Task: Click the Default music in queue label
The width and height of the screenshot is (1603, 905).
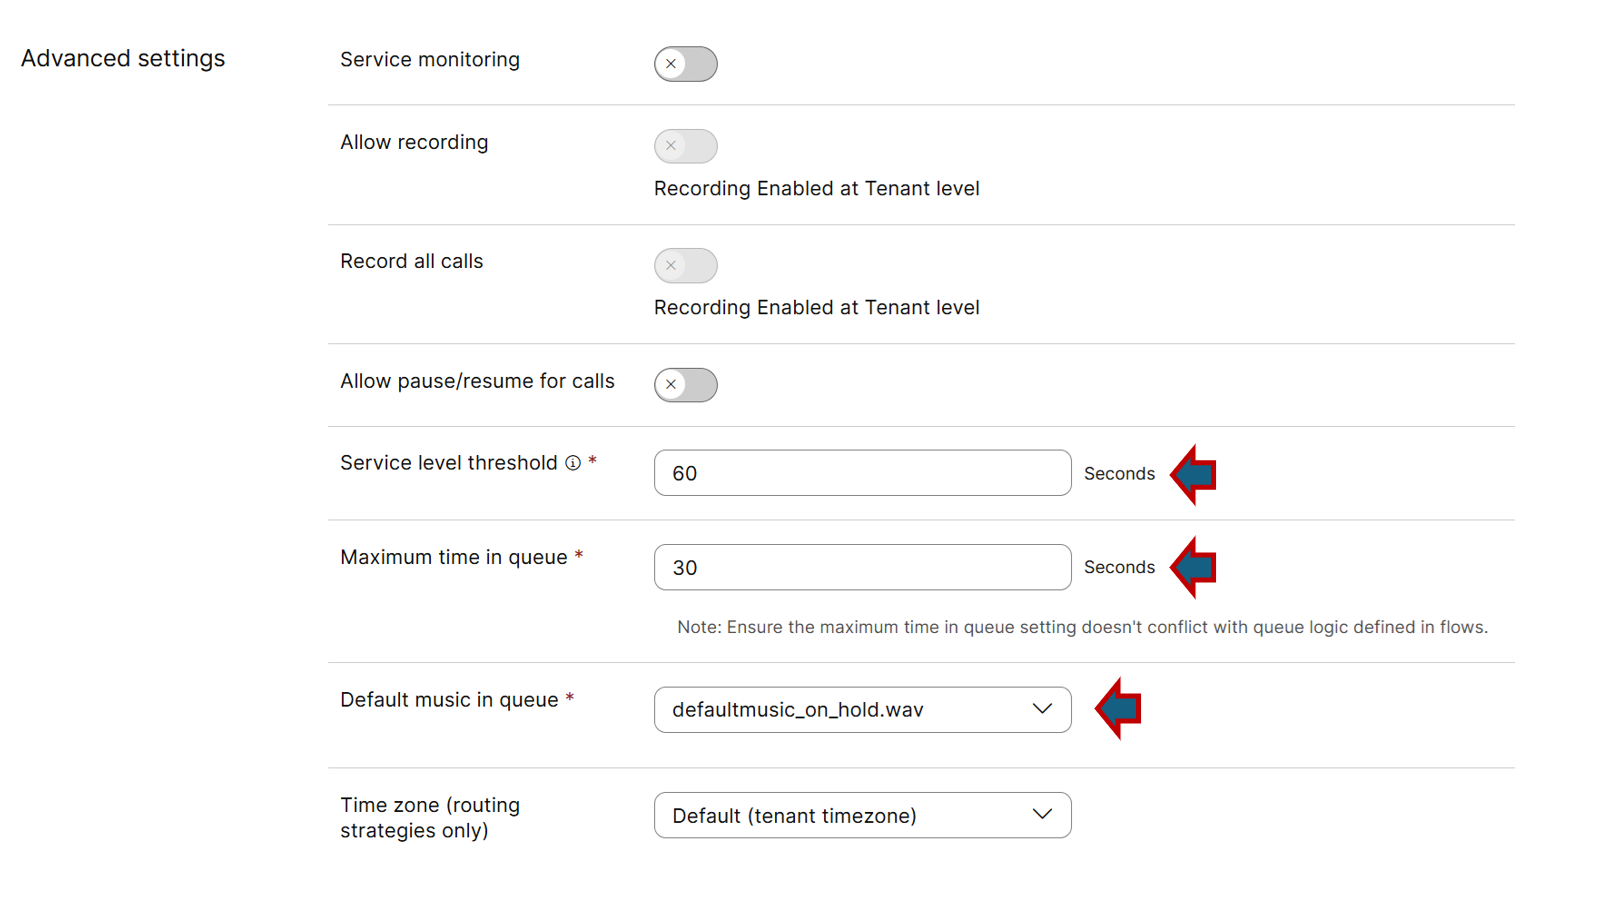Action: coord(449,700)
